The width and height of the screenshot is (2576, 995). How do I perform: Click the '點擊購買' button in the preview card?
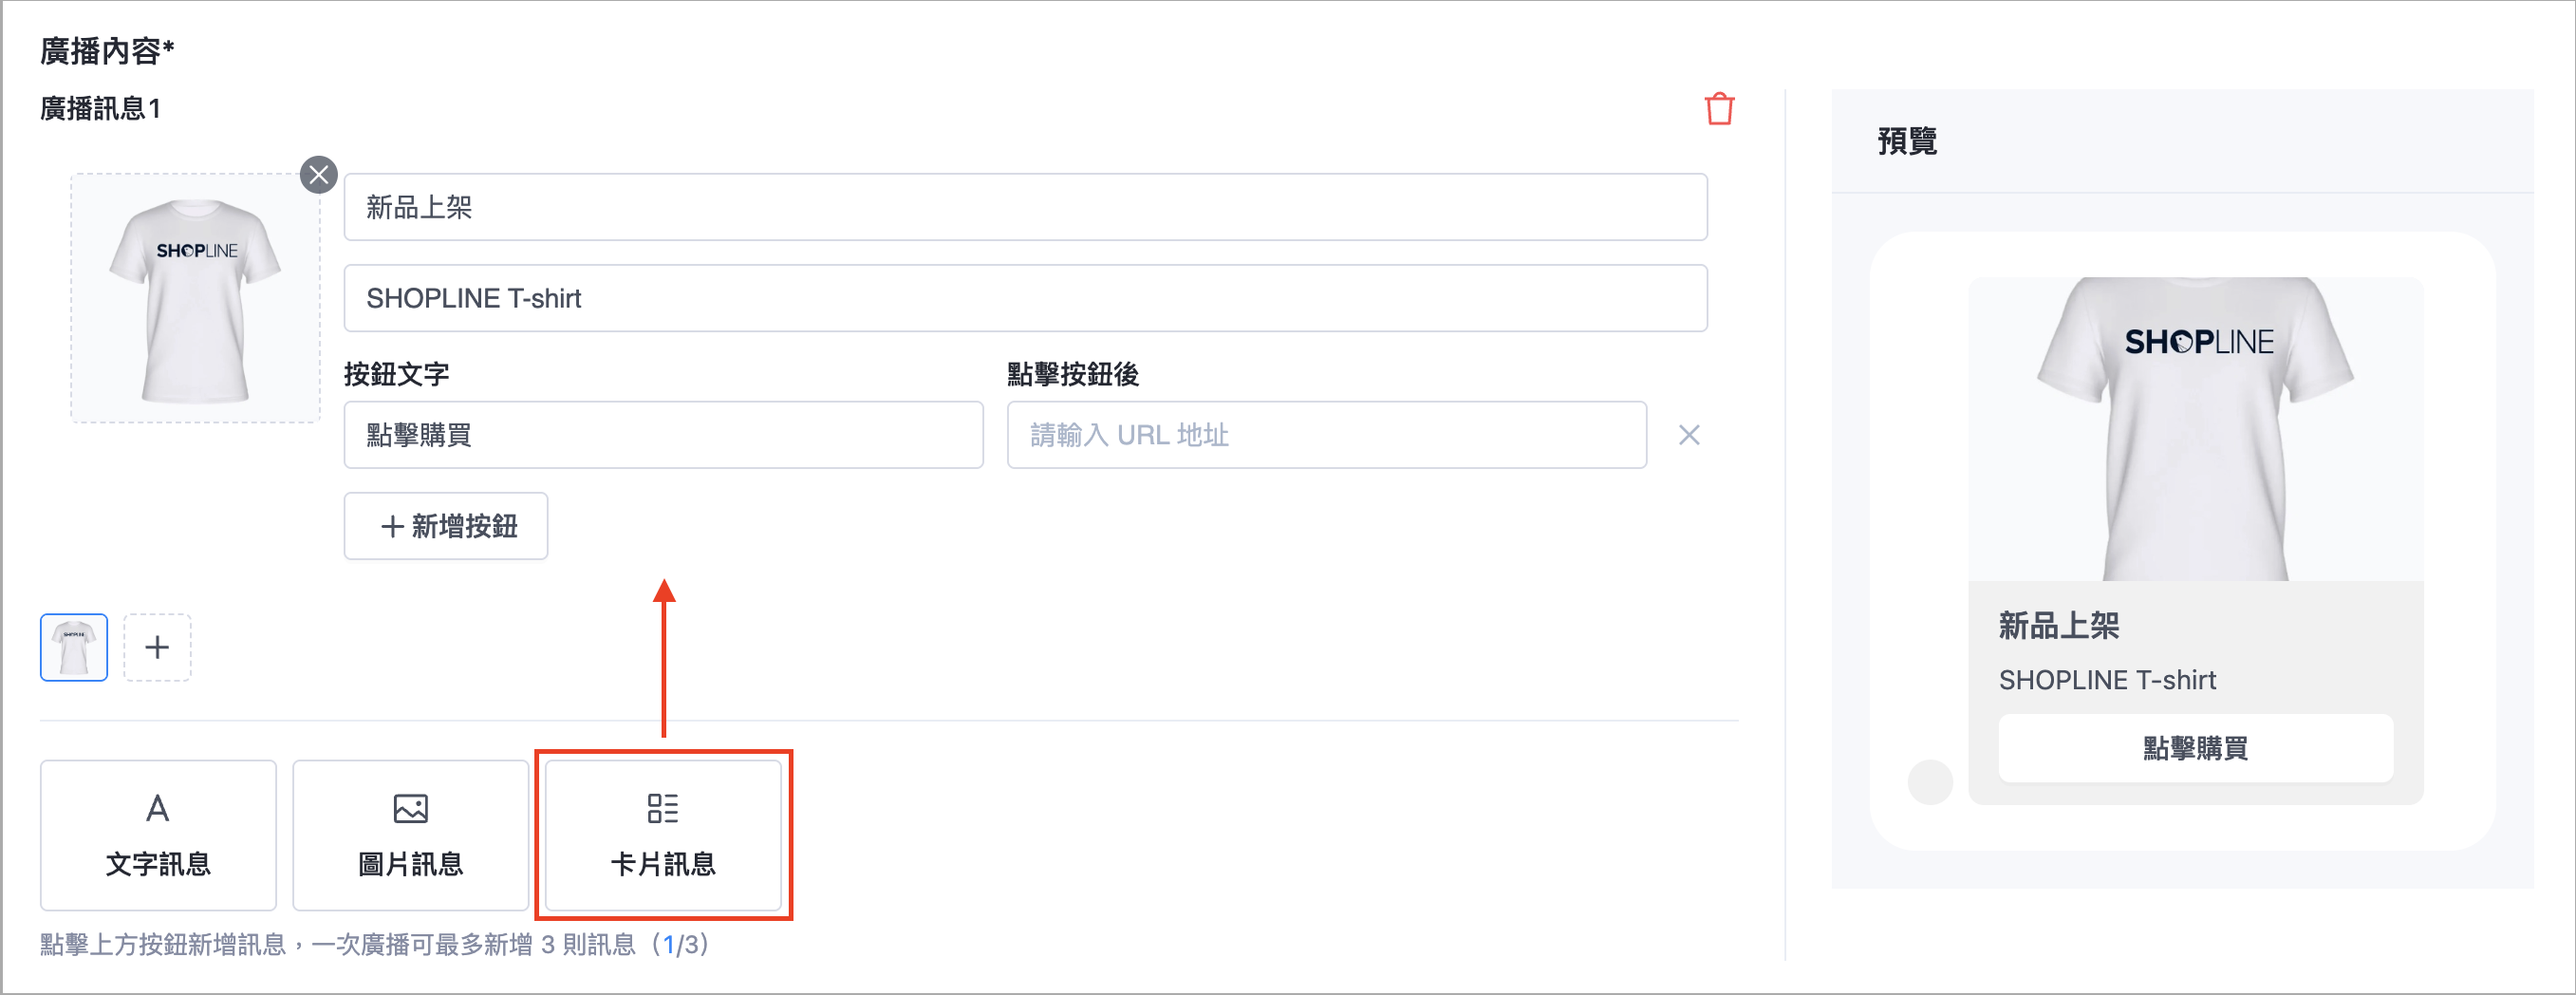tap(2195, 748)
